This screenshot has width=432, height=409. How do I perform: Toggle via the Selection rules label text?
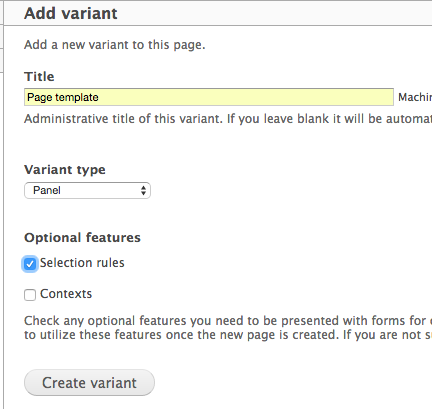(82, 263)
